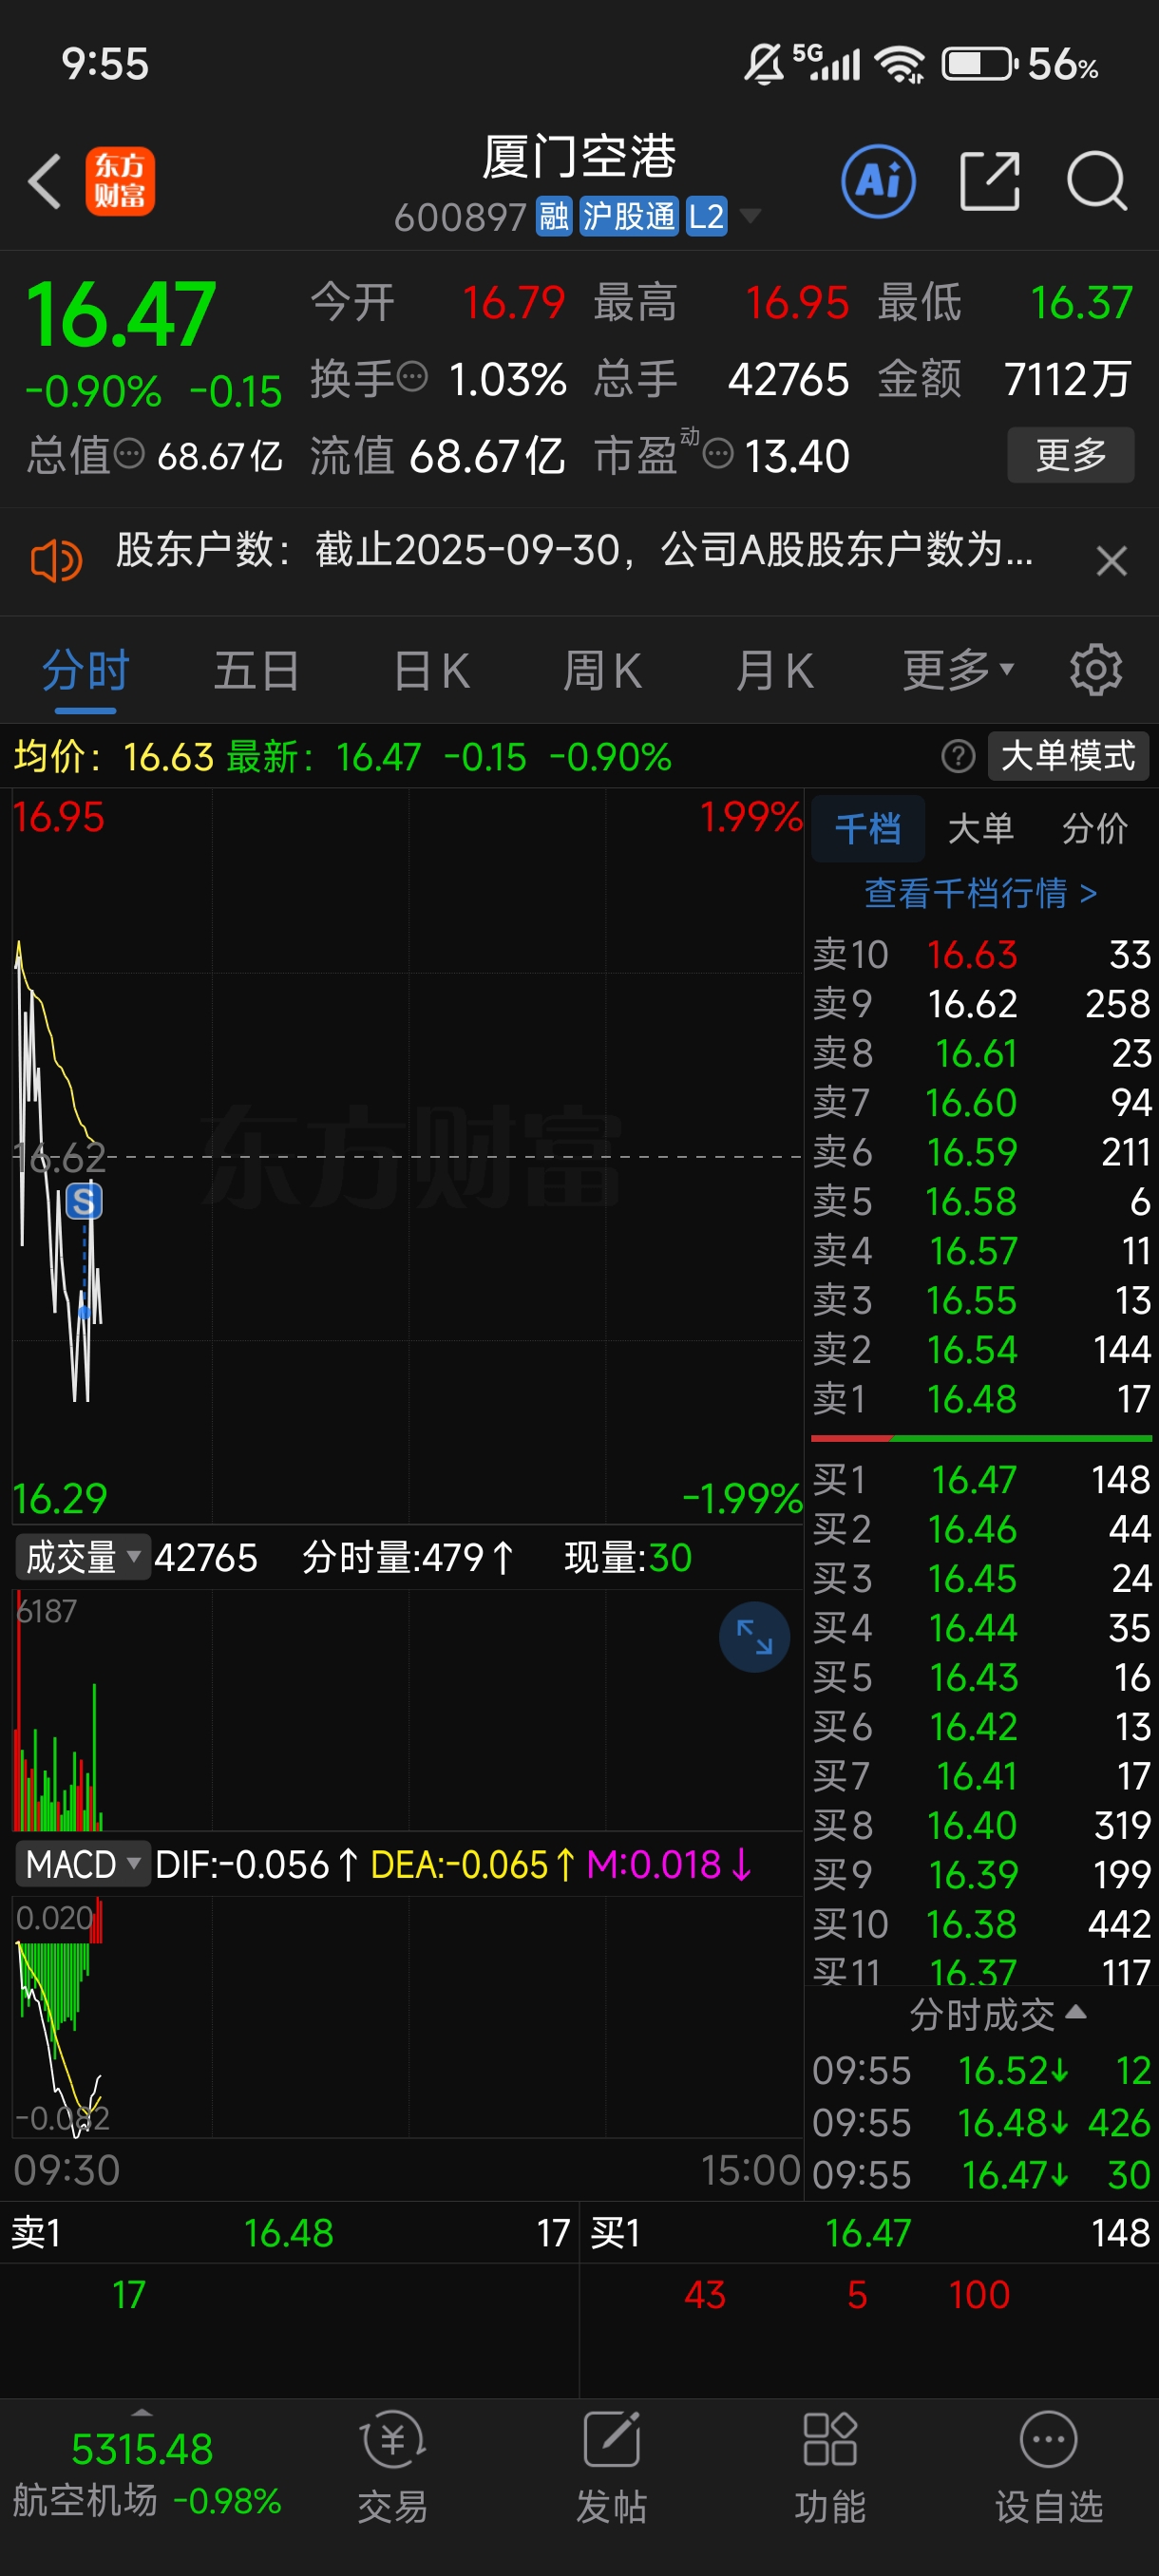Tap the 09:55 trade at 16.52
Image resolution: width=1159 pixels, height=2576 pixels.
(981, 2070)
